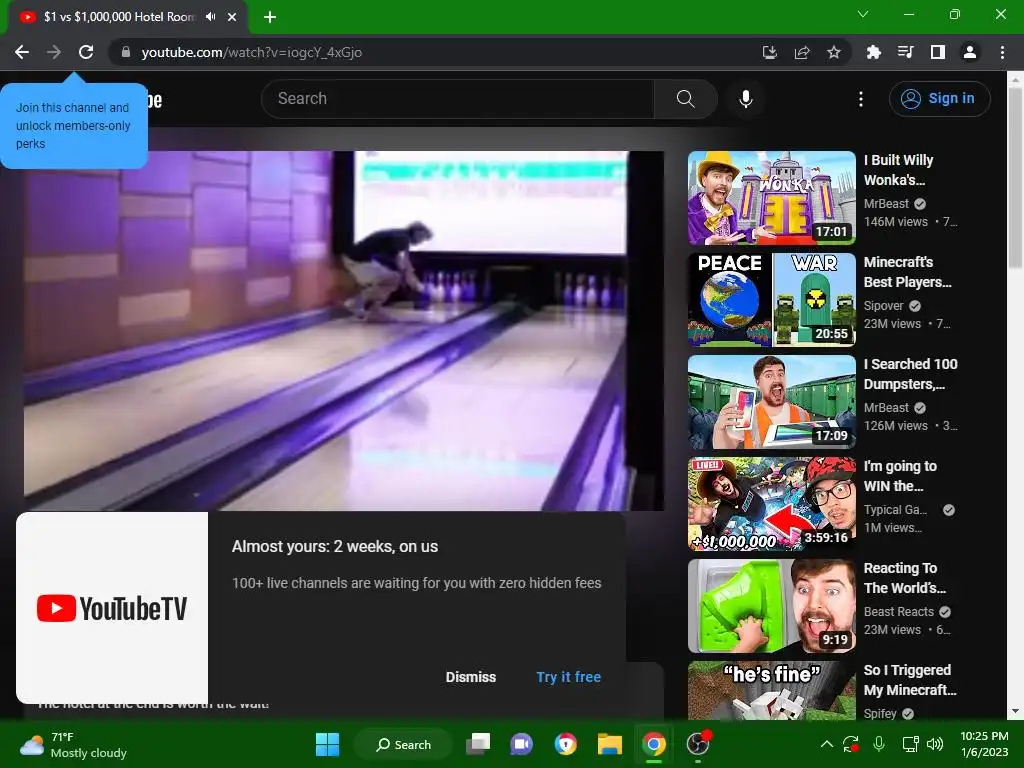Open Task View on the taskbar

point(479,744)
